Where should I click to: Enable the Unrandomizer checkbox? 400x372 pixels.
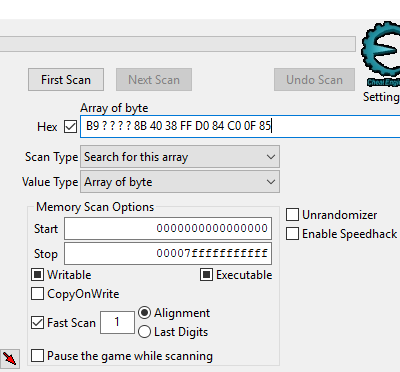292,215
